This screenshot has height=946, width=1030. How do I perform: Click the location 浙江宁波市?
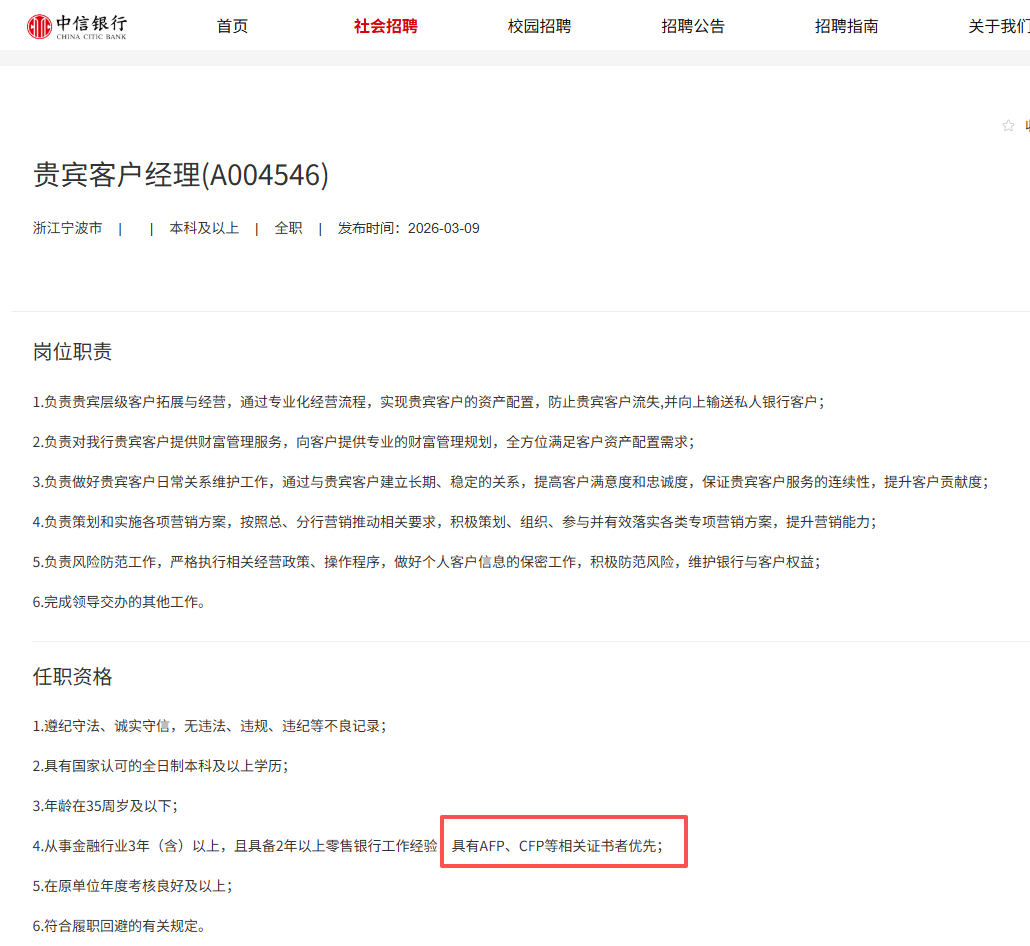(68, 228)
